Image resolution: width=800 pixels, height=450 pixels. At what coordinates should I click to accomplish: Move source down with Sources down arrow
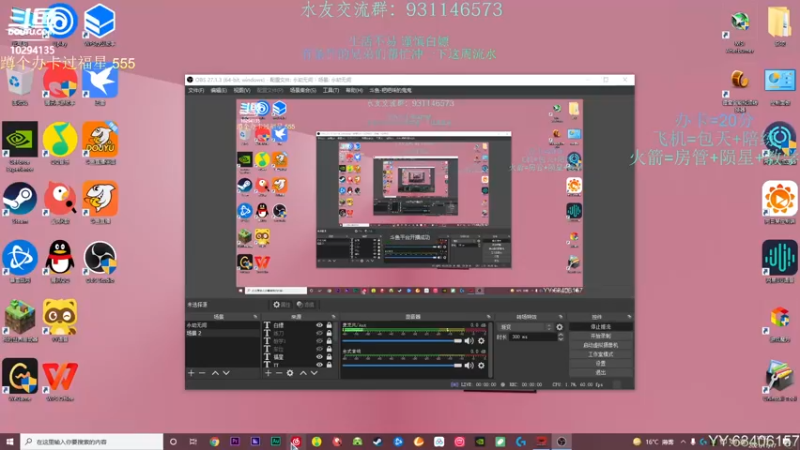[314, 373]
